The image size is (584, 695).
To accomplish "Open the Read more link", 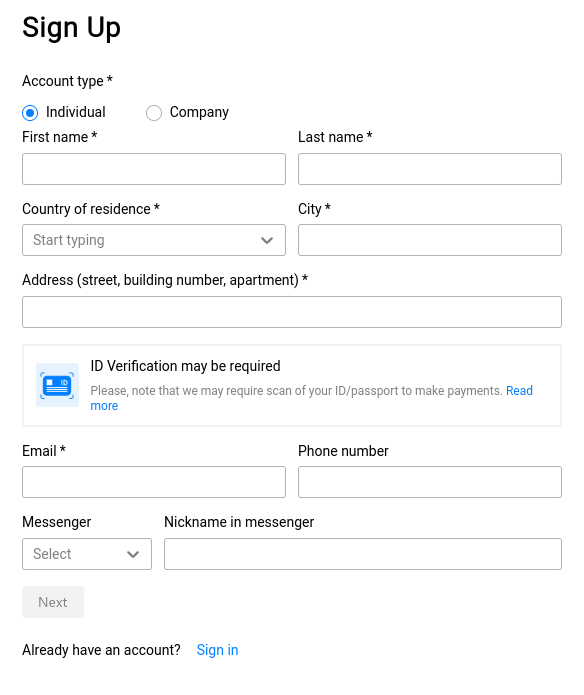I will pyautogui.click(x=519, y=390).
